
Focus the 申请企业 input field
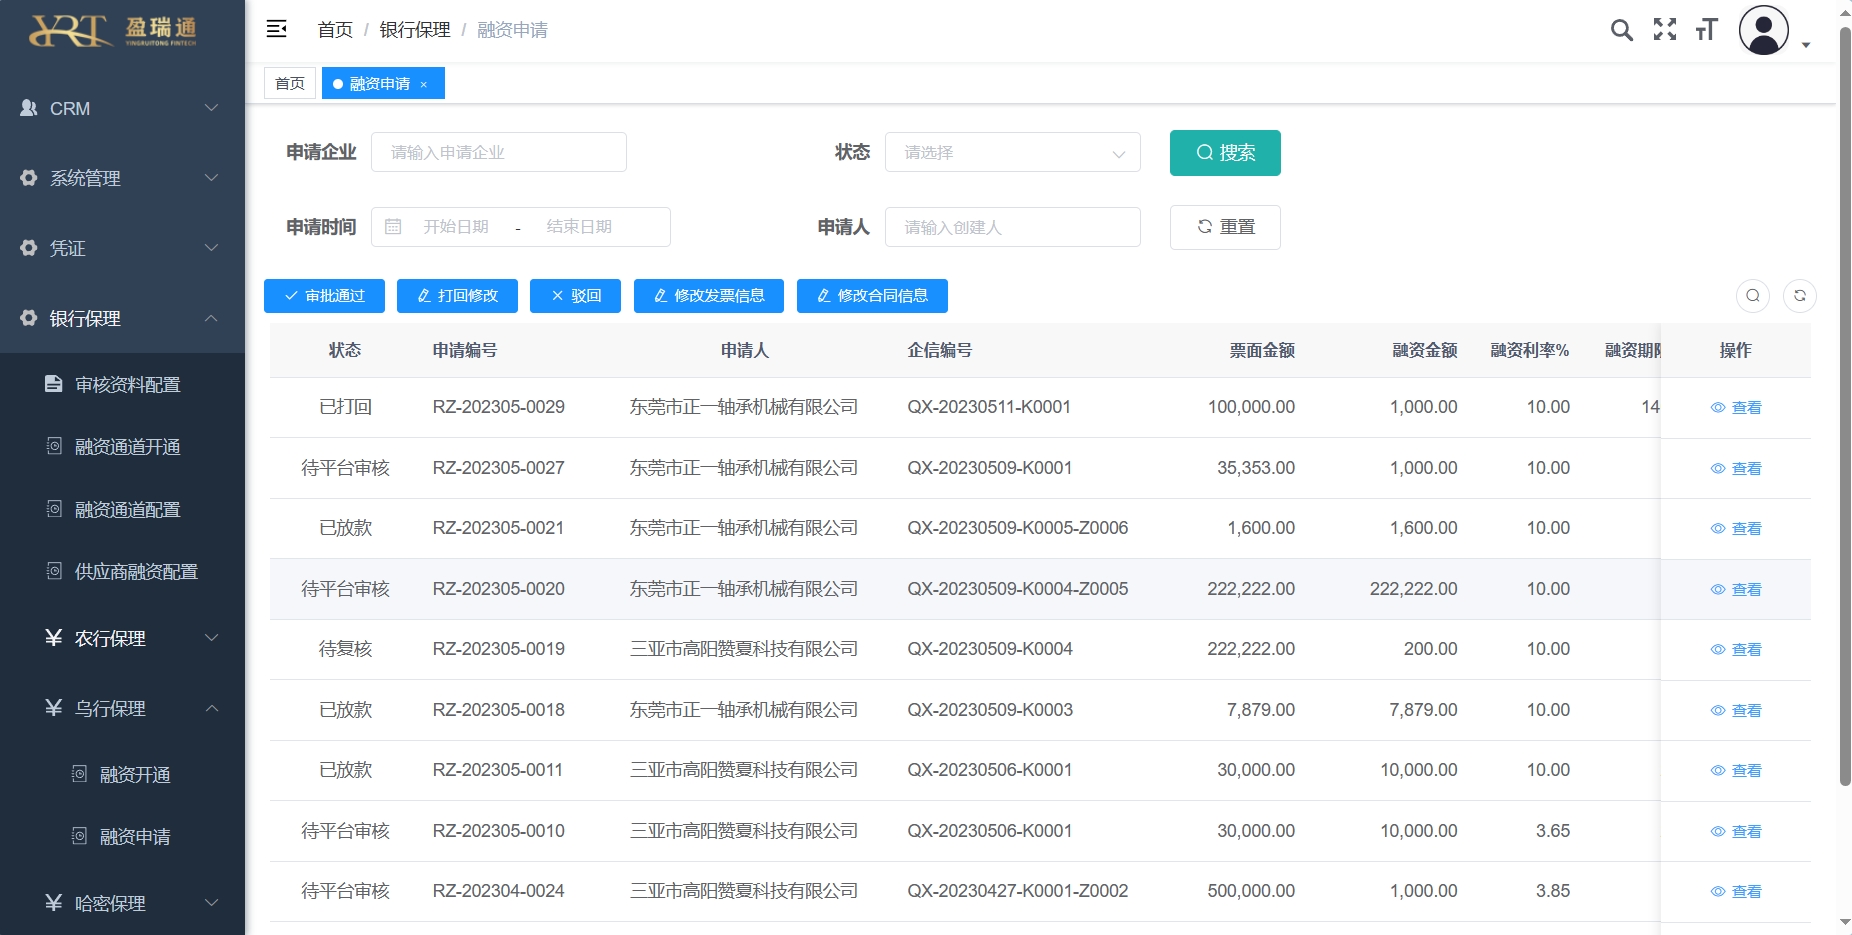(499, 152)
